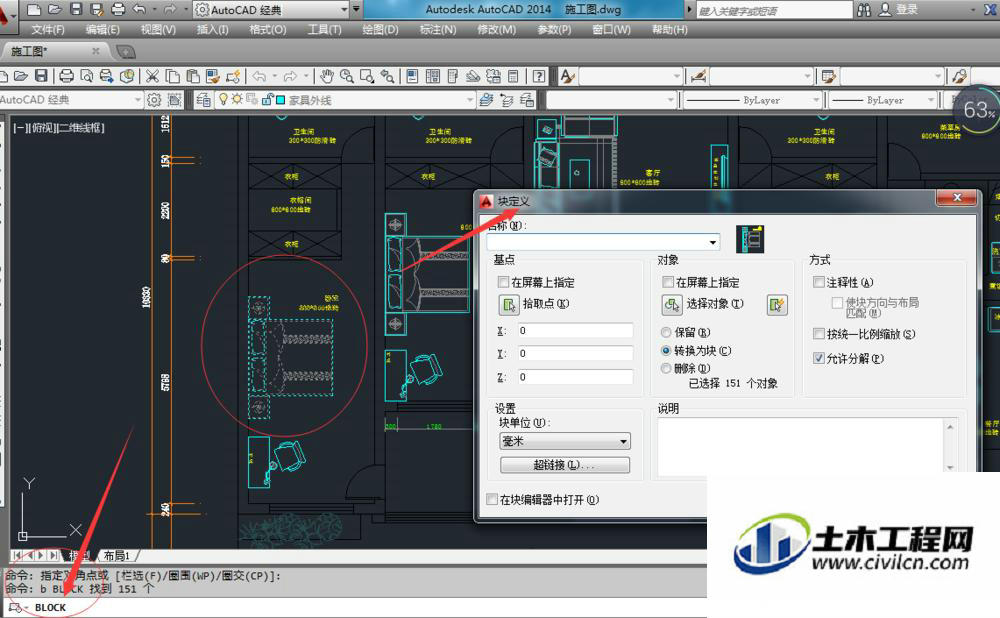The image size is (1000, 618).
Task: Click the Plot printer icon
Action: [x=66, y=77]
